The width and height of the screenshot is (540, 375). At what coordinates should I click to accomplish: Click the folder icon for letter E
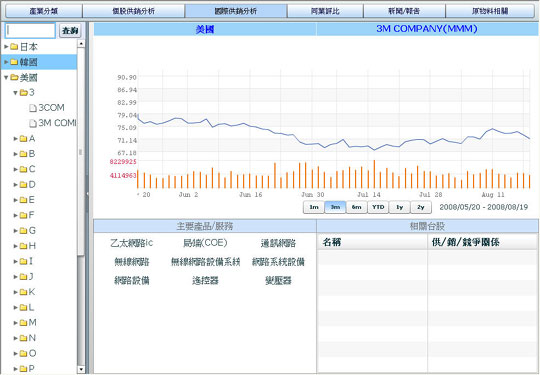[x=23, y=200]
